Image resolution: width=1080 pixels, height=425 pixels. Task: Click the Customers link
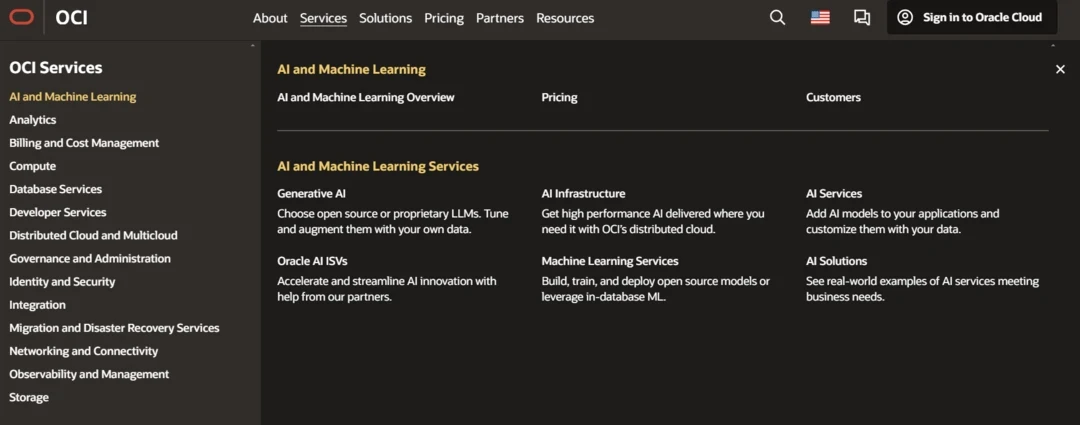[833, 98]
